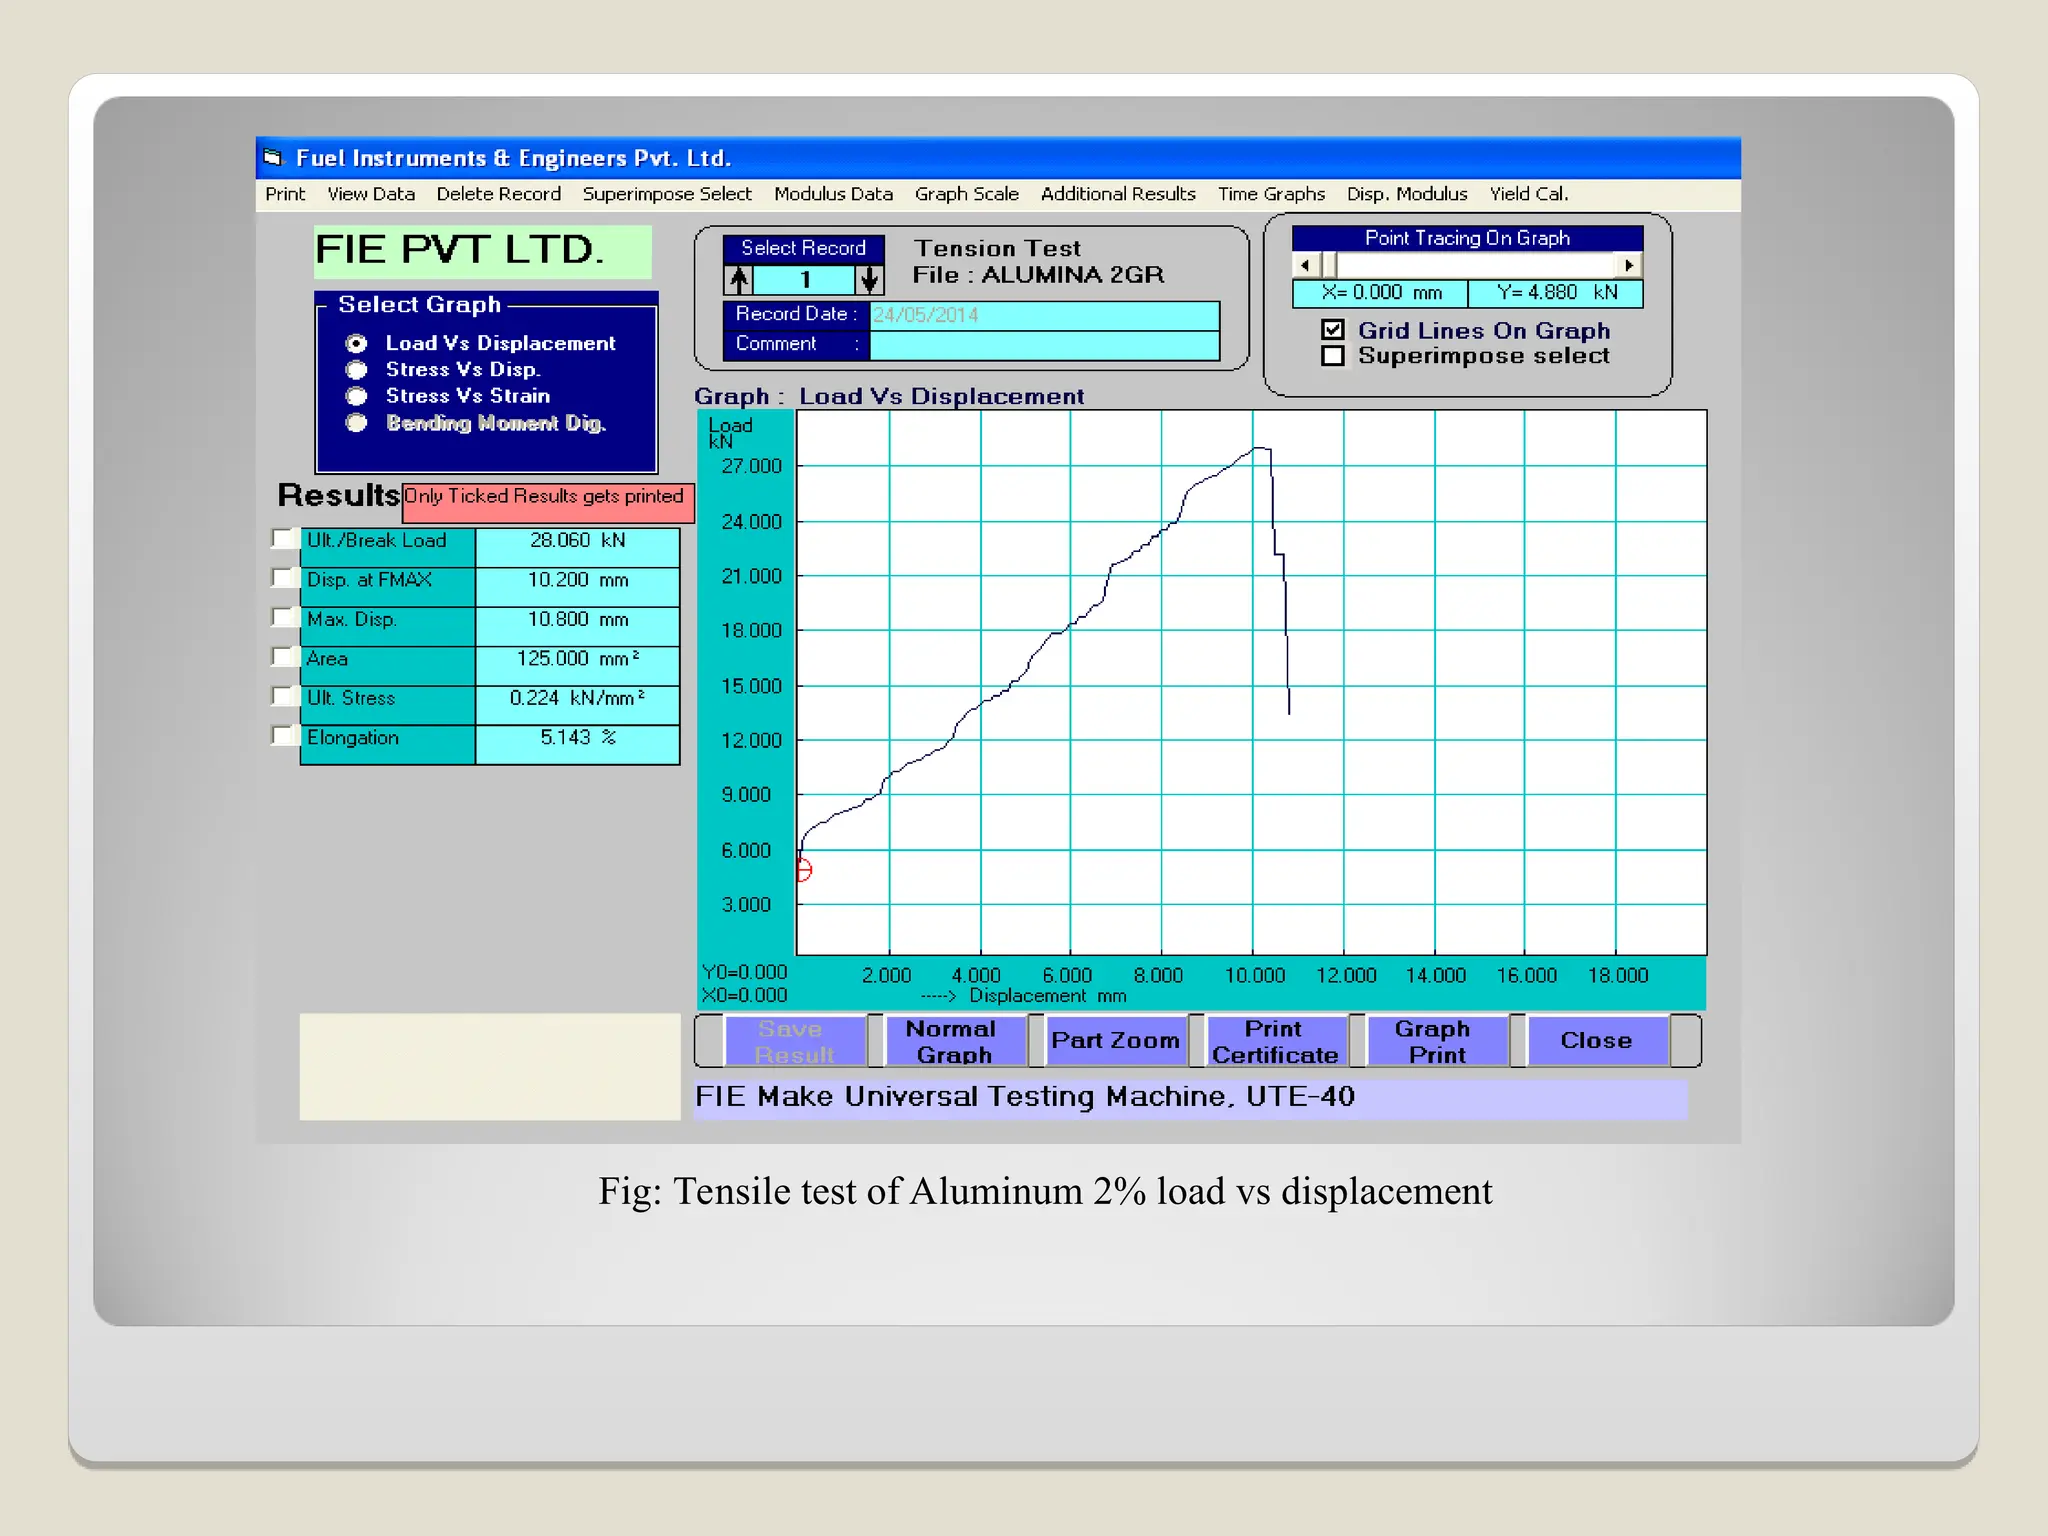
Task: Open the Delete Record menu
Action: [x=498, y=194]
